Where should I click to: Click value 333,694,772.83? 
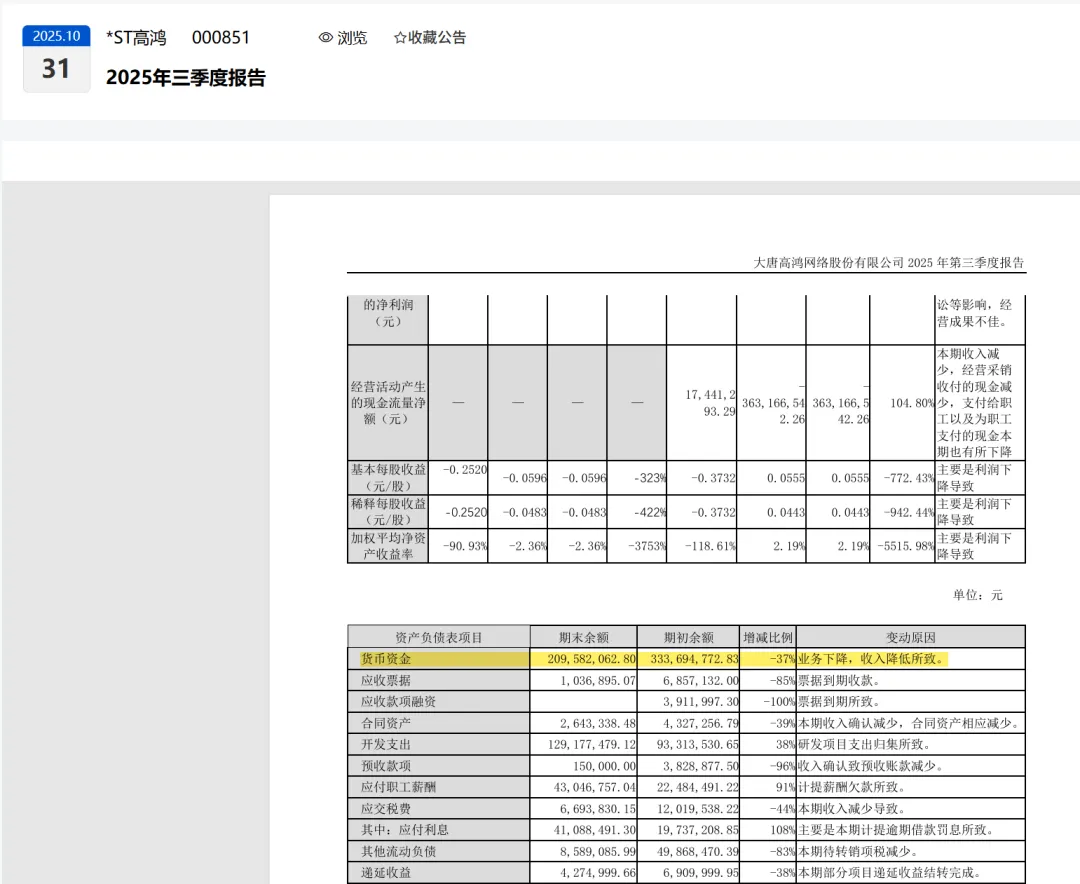(694, 659)
